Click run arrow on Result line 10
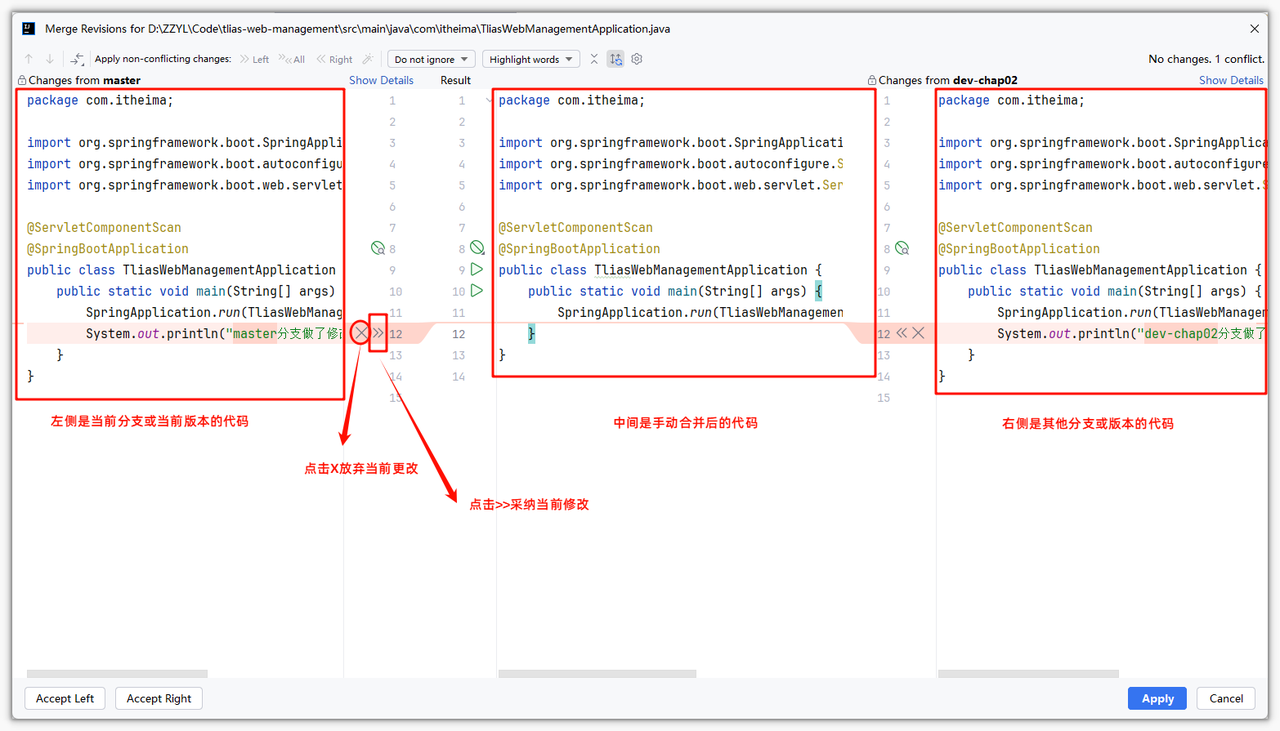The image size is (1280, 731). [477, 291]
